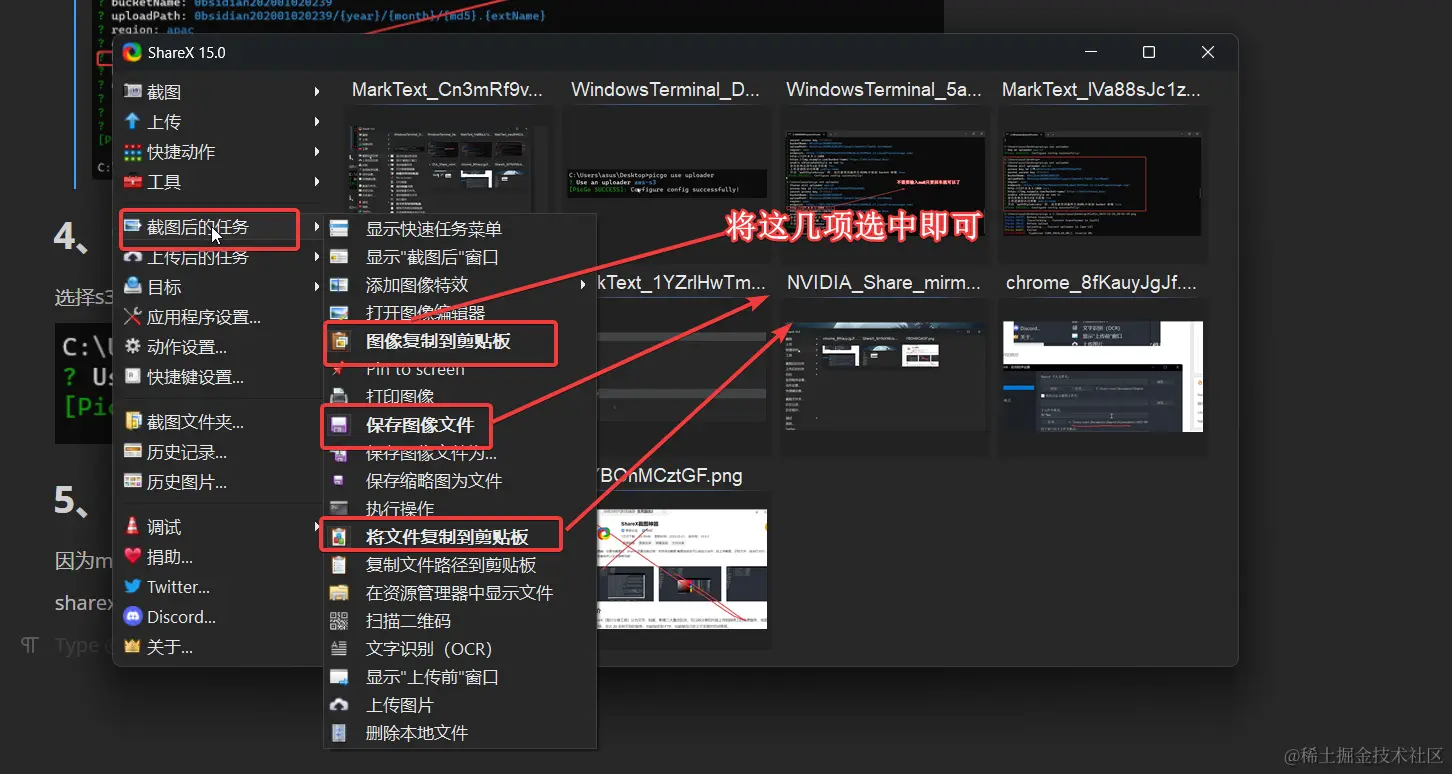Select the WindowsTerminal_5a thumbnail image

(884, 185)
